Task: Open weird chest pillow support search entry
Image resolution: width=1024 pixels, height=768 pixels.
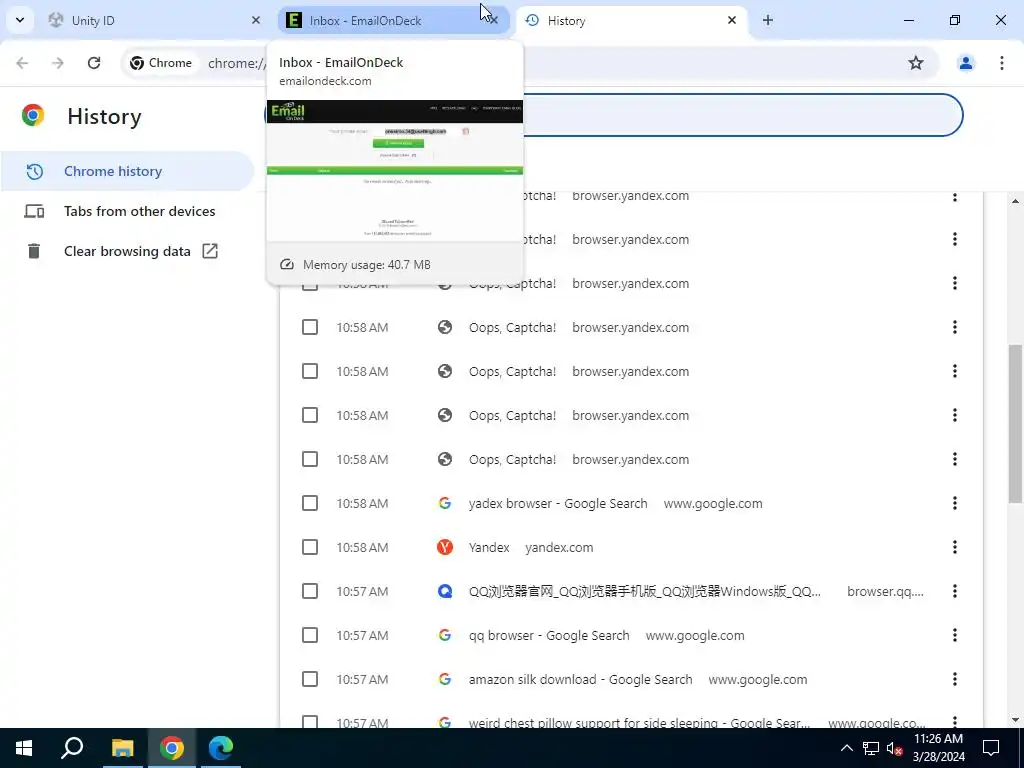Action: (x=639, y=723)
